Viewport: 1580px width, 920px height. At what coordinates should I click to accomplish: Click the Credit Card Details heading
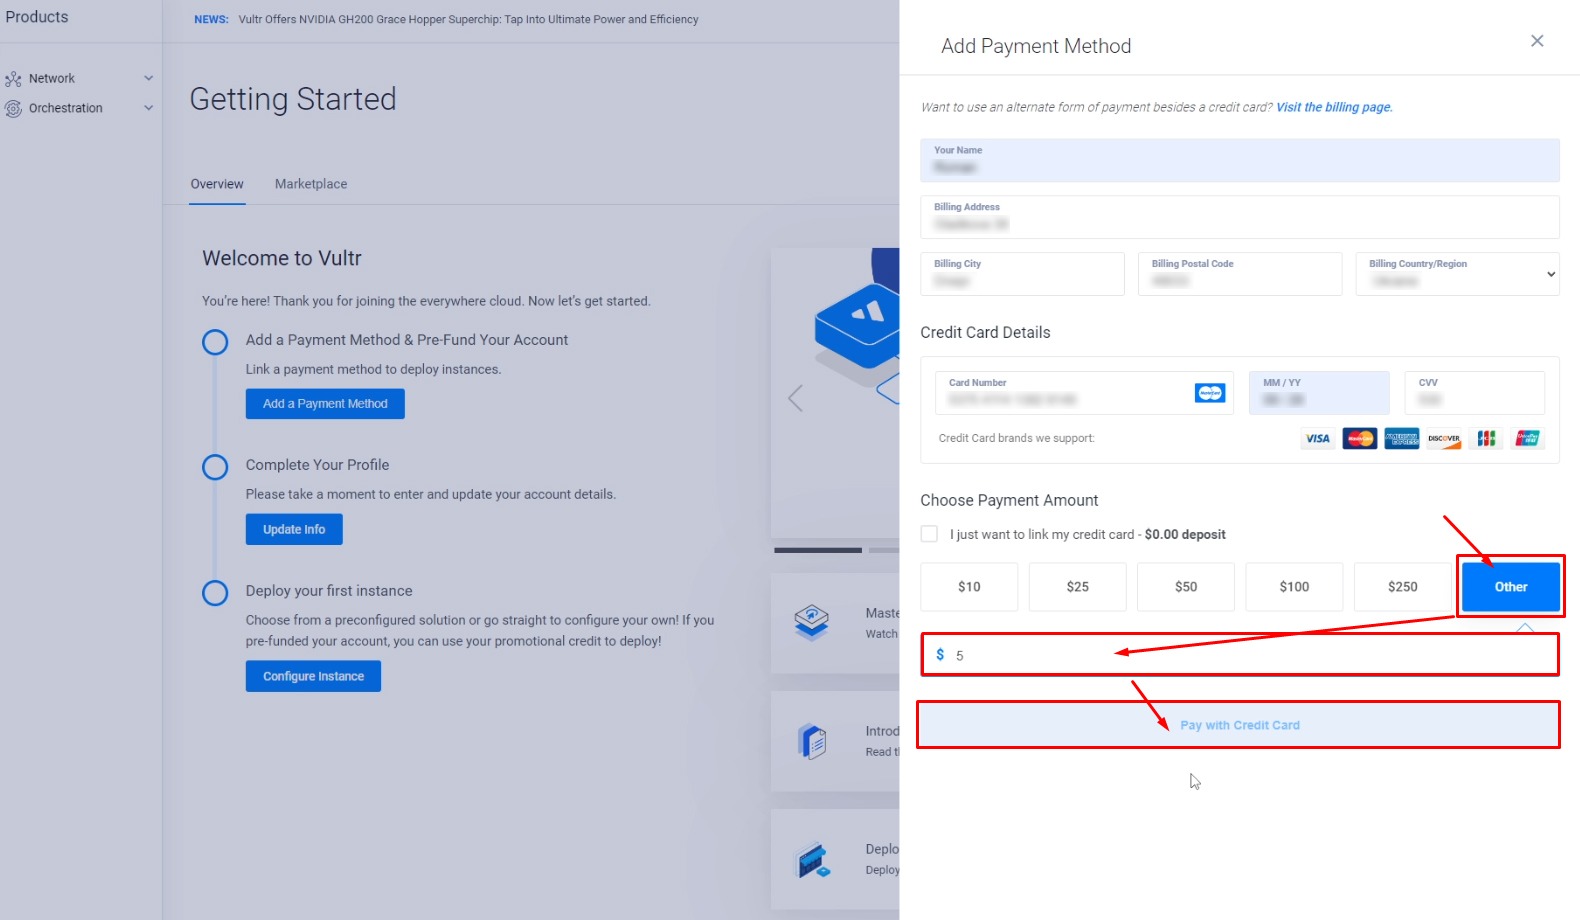point(985,333)
